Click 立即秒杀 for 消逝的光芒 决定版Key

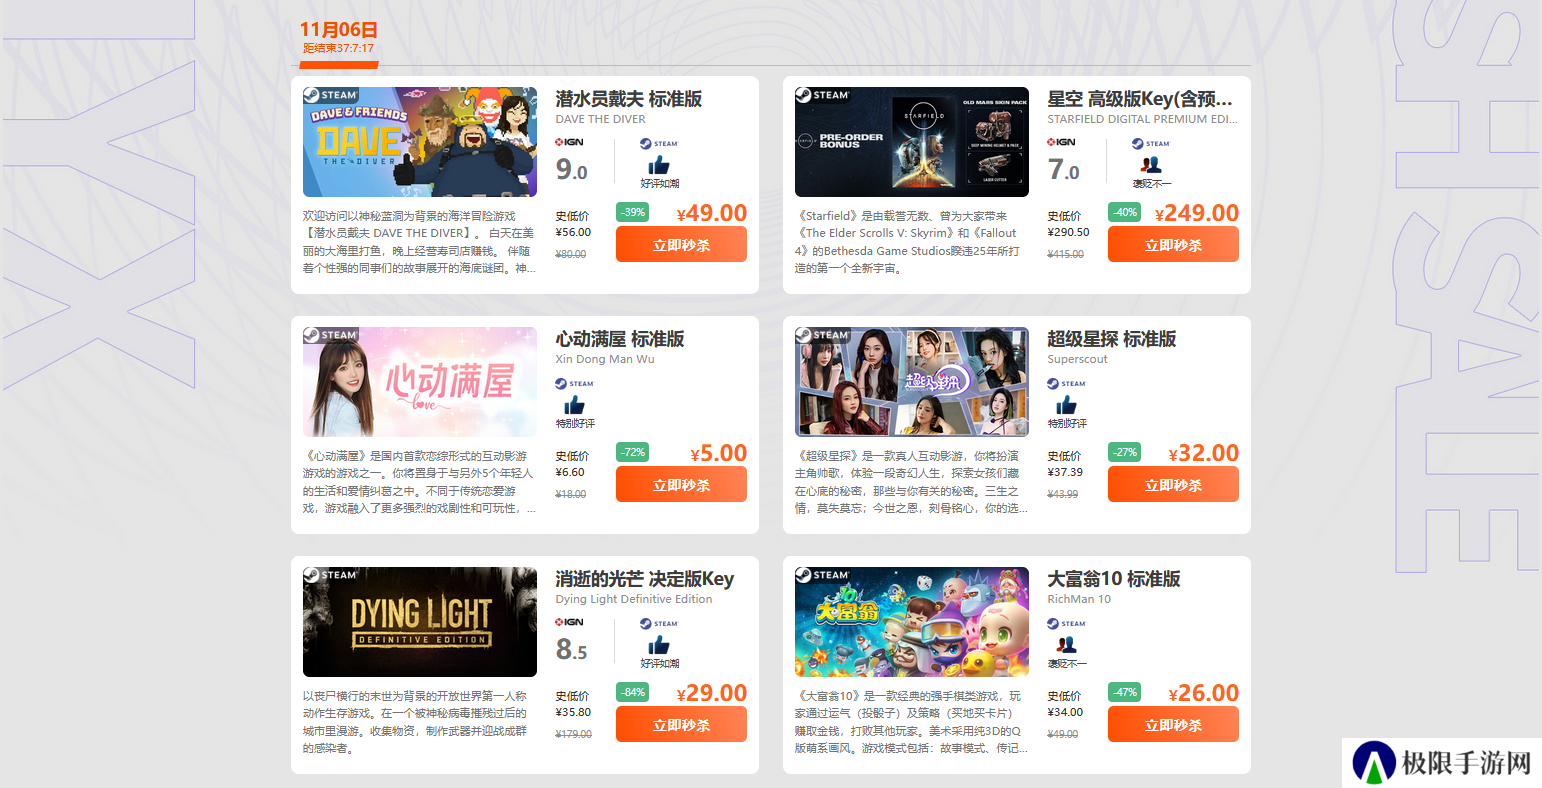[x=681, y=724]
